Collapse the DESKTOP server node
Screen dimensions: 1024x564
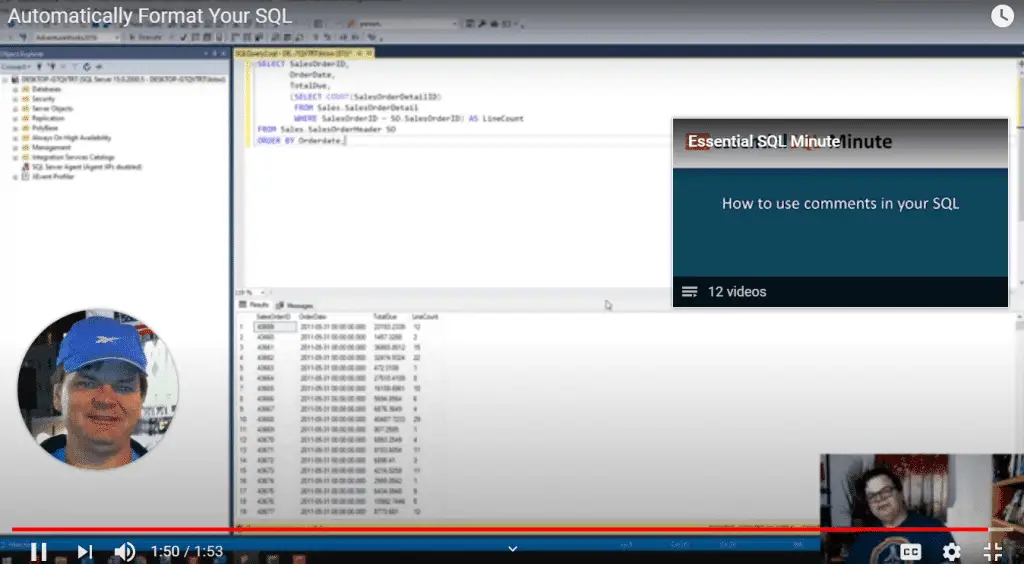point(5,79)
